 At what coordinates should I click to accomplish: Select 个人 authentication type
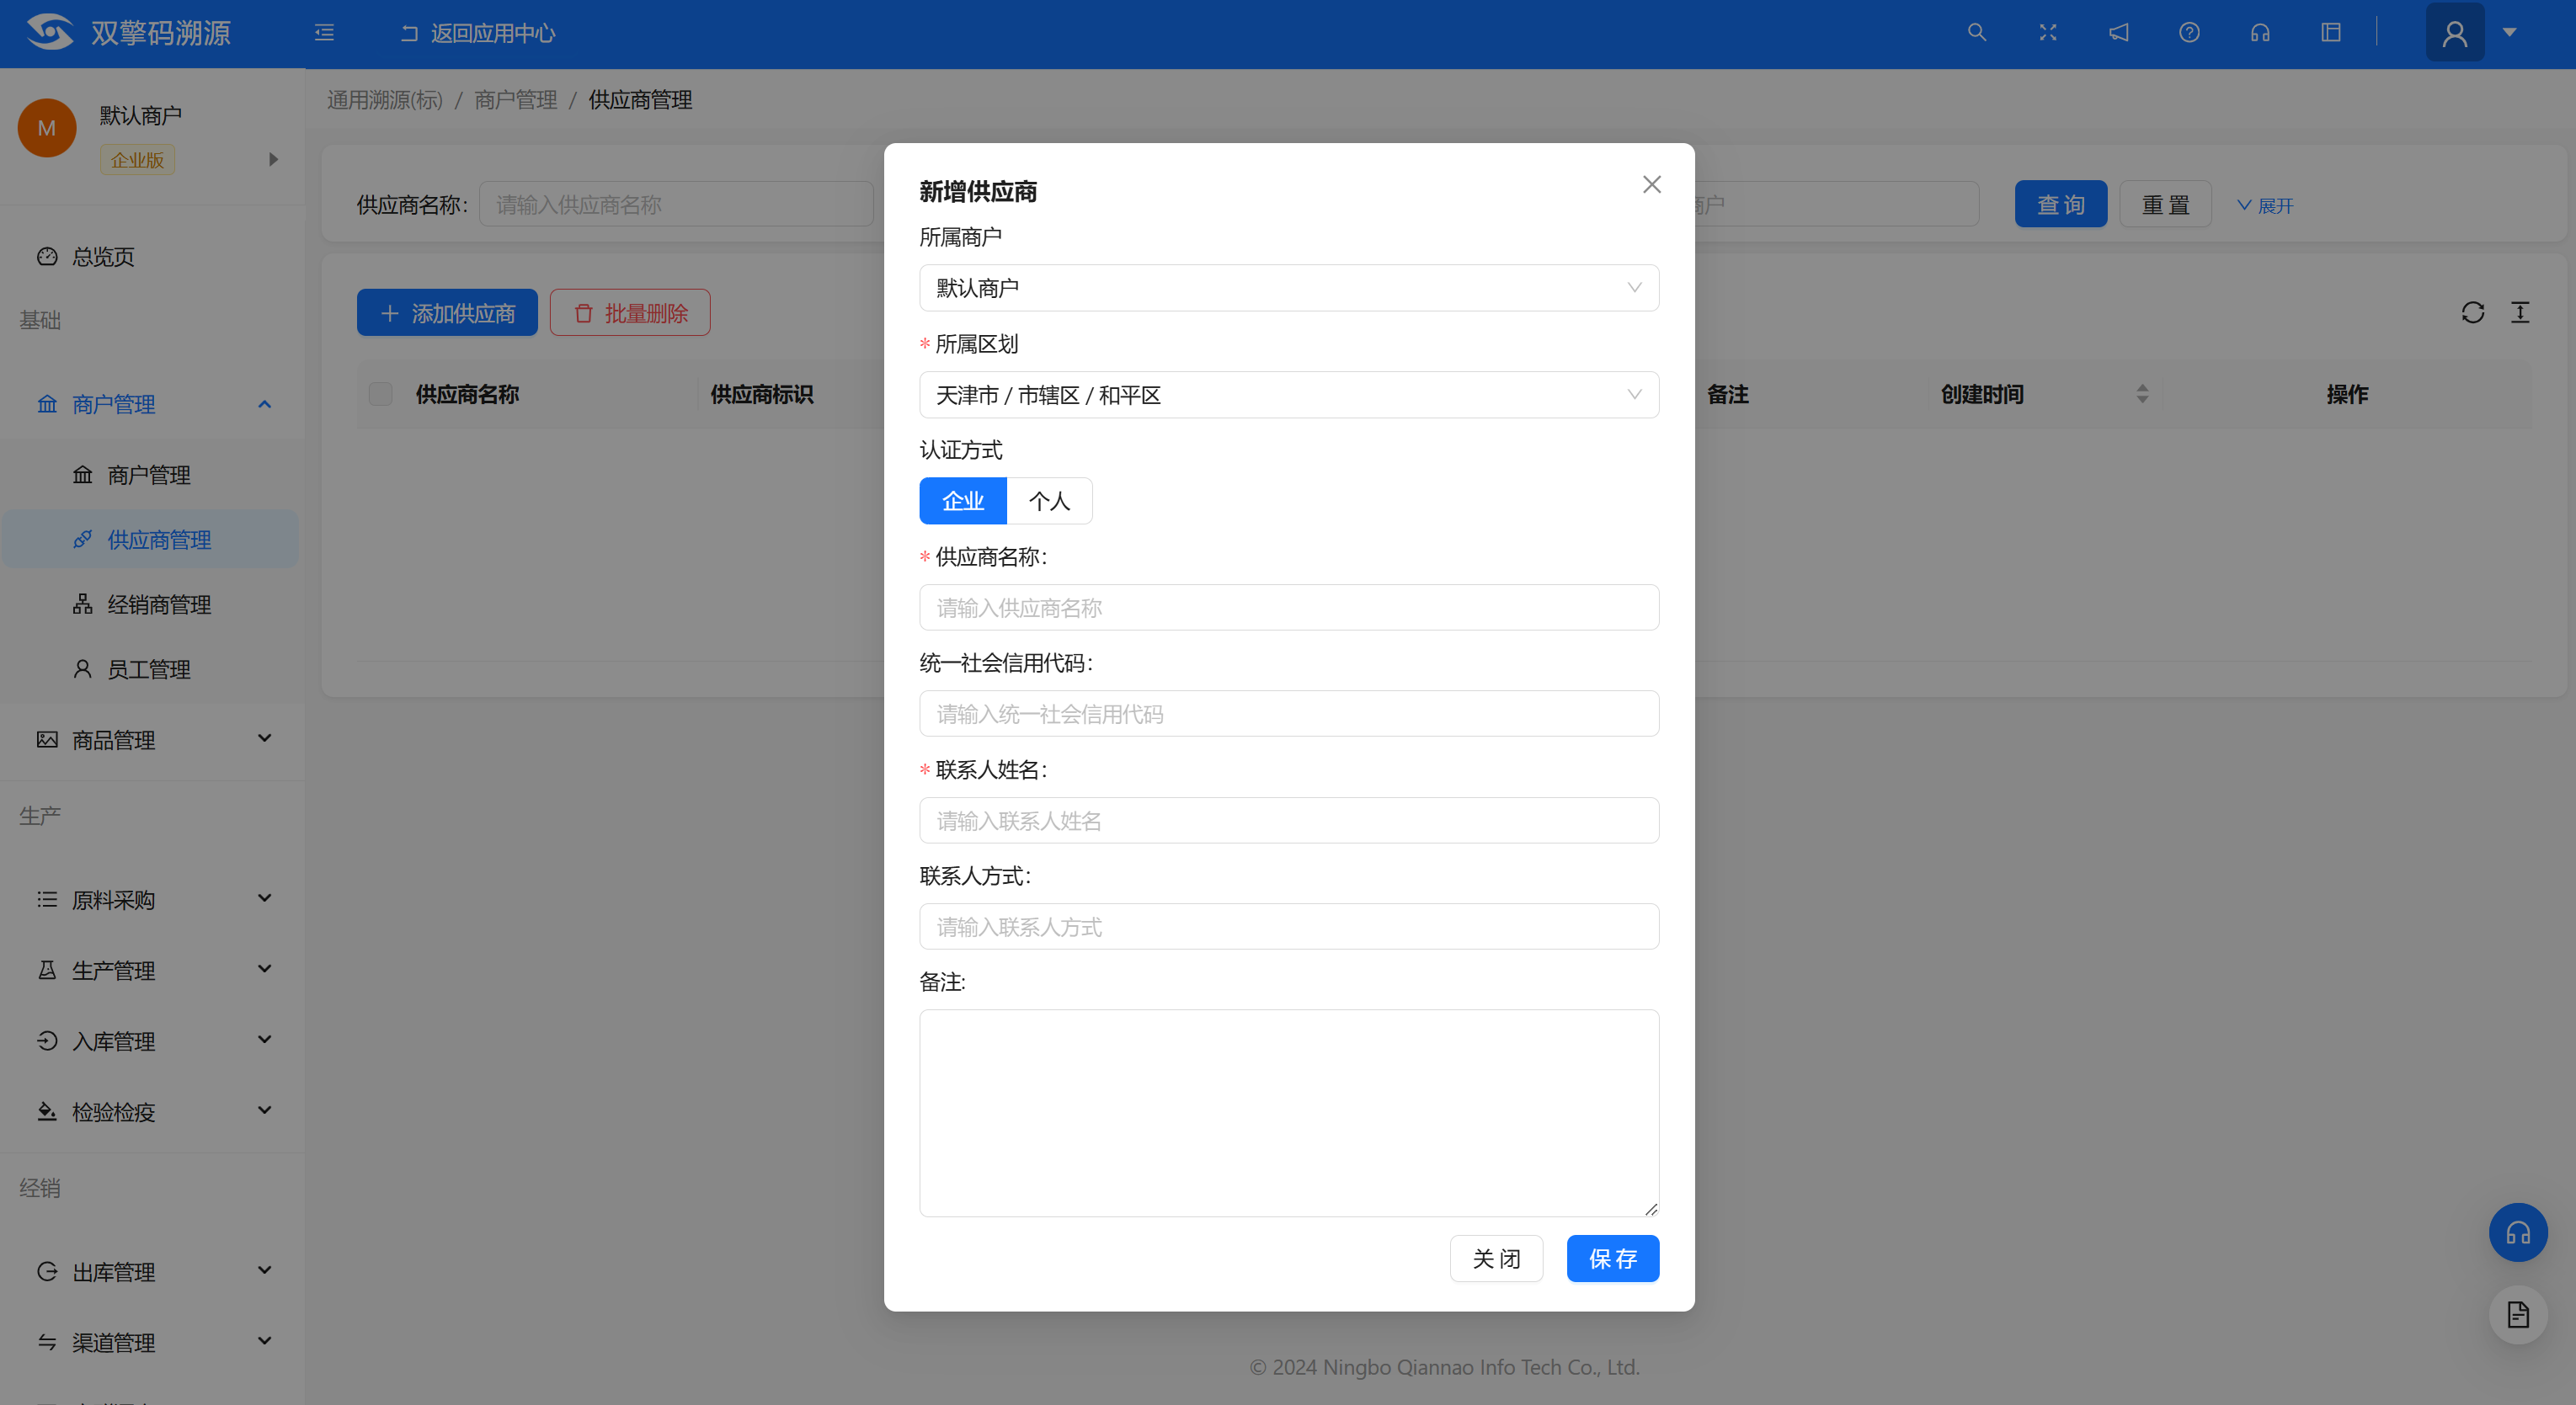point(1049,501)
